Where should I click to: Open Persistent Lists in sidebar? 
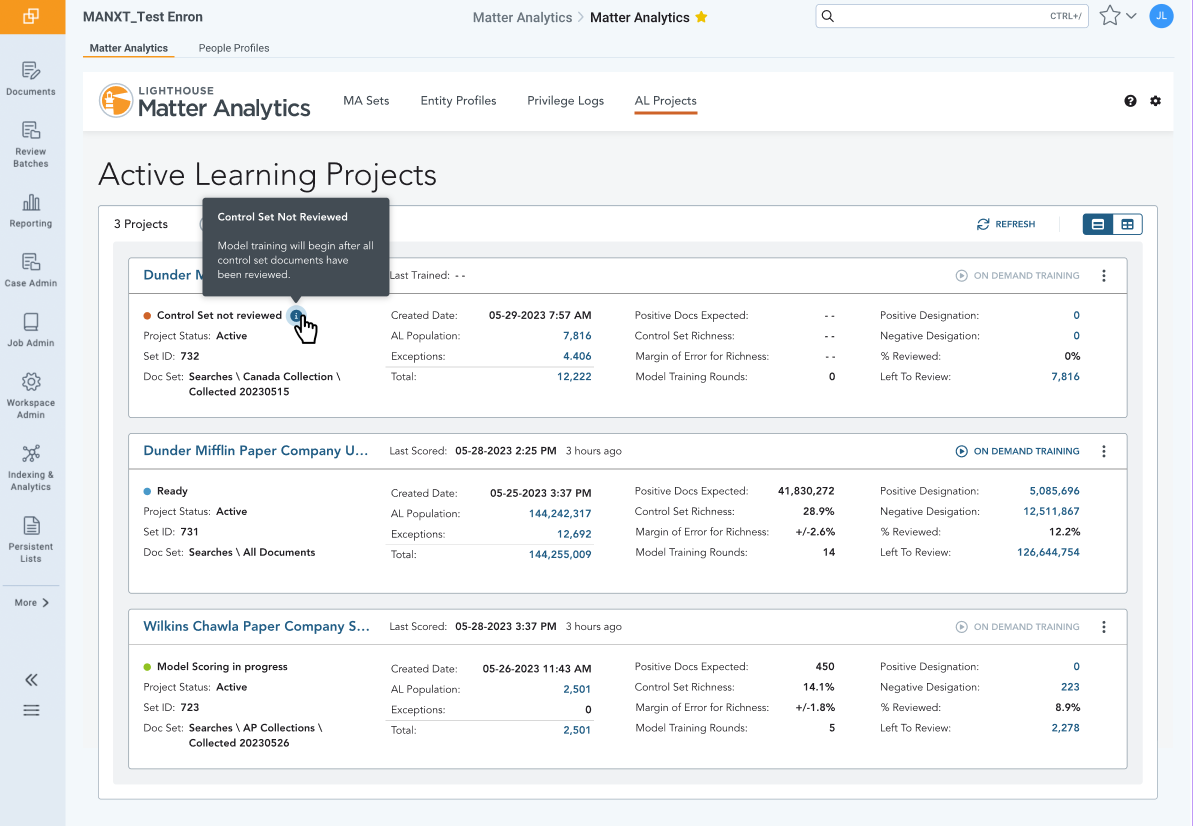(31, 539)
